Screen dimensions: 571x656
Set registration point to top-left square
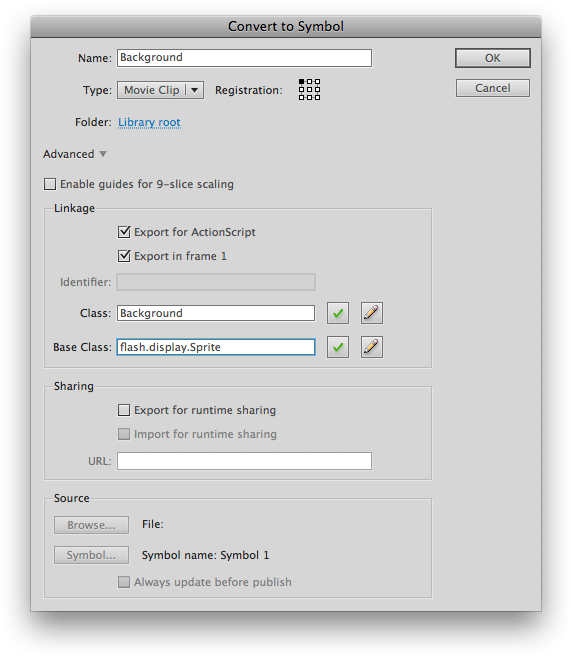[x=302, y=82]
